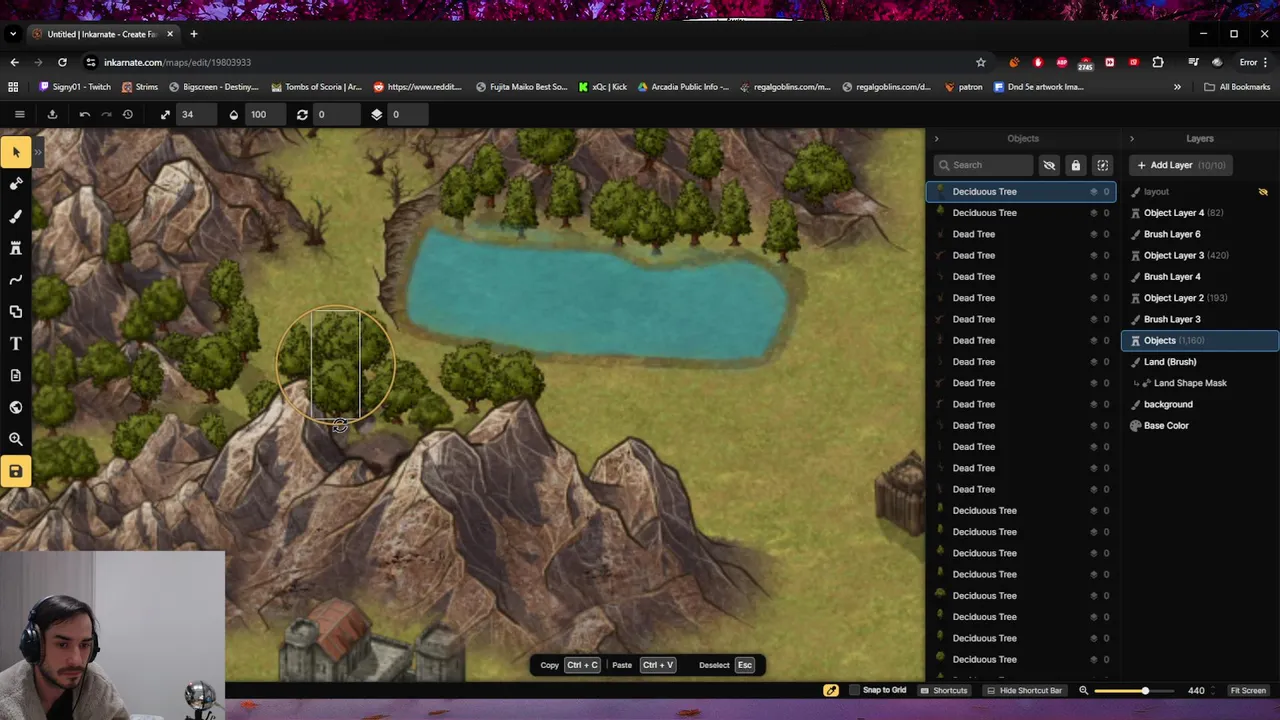Viewport: 1280px width, 720px height.
Task: Open a new Chrome tab
Action: point(194,34)
